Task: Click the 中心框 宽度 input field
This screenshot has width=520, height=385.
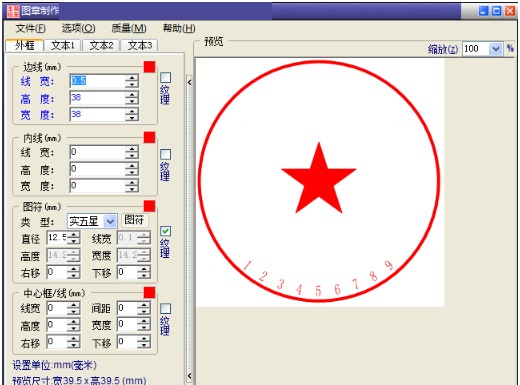Action: tap(127, 325)
